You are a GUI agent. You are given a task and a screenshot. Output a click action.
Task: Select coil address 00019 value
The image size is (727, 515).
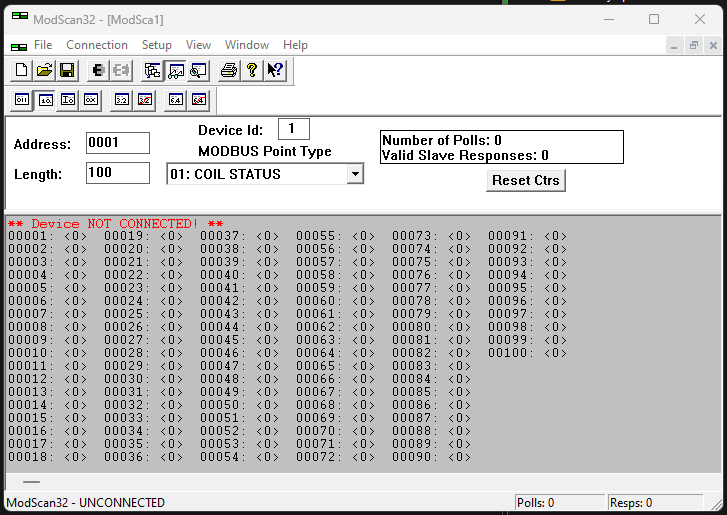171,236
